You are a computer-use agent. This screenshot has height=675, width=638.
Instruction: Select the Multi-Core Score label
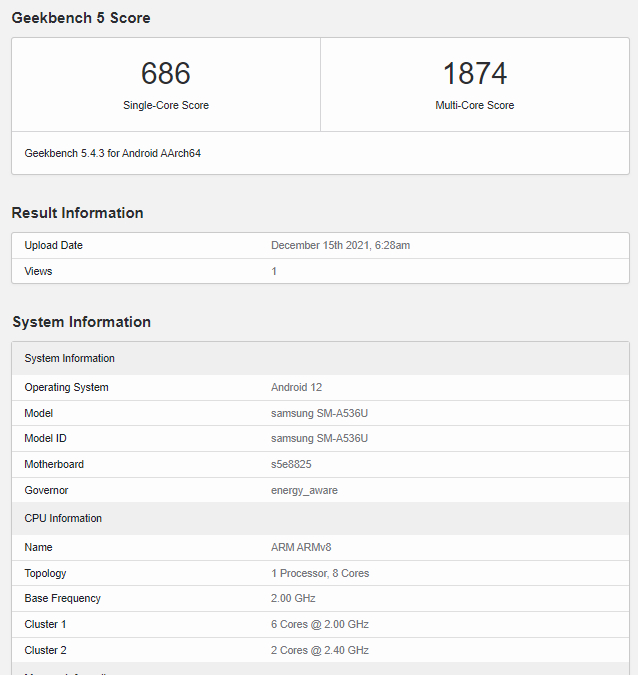tap(475, 105)
